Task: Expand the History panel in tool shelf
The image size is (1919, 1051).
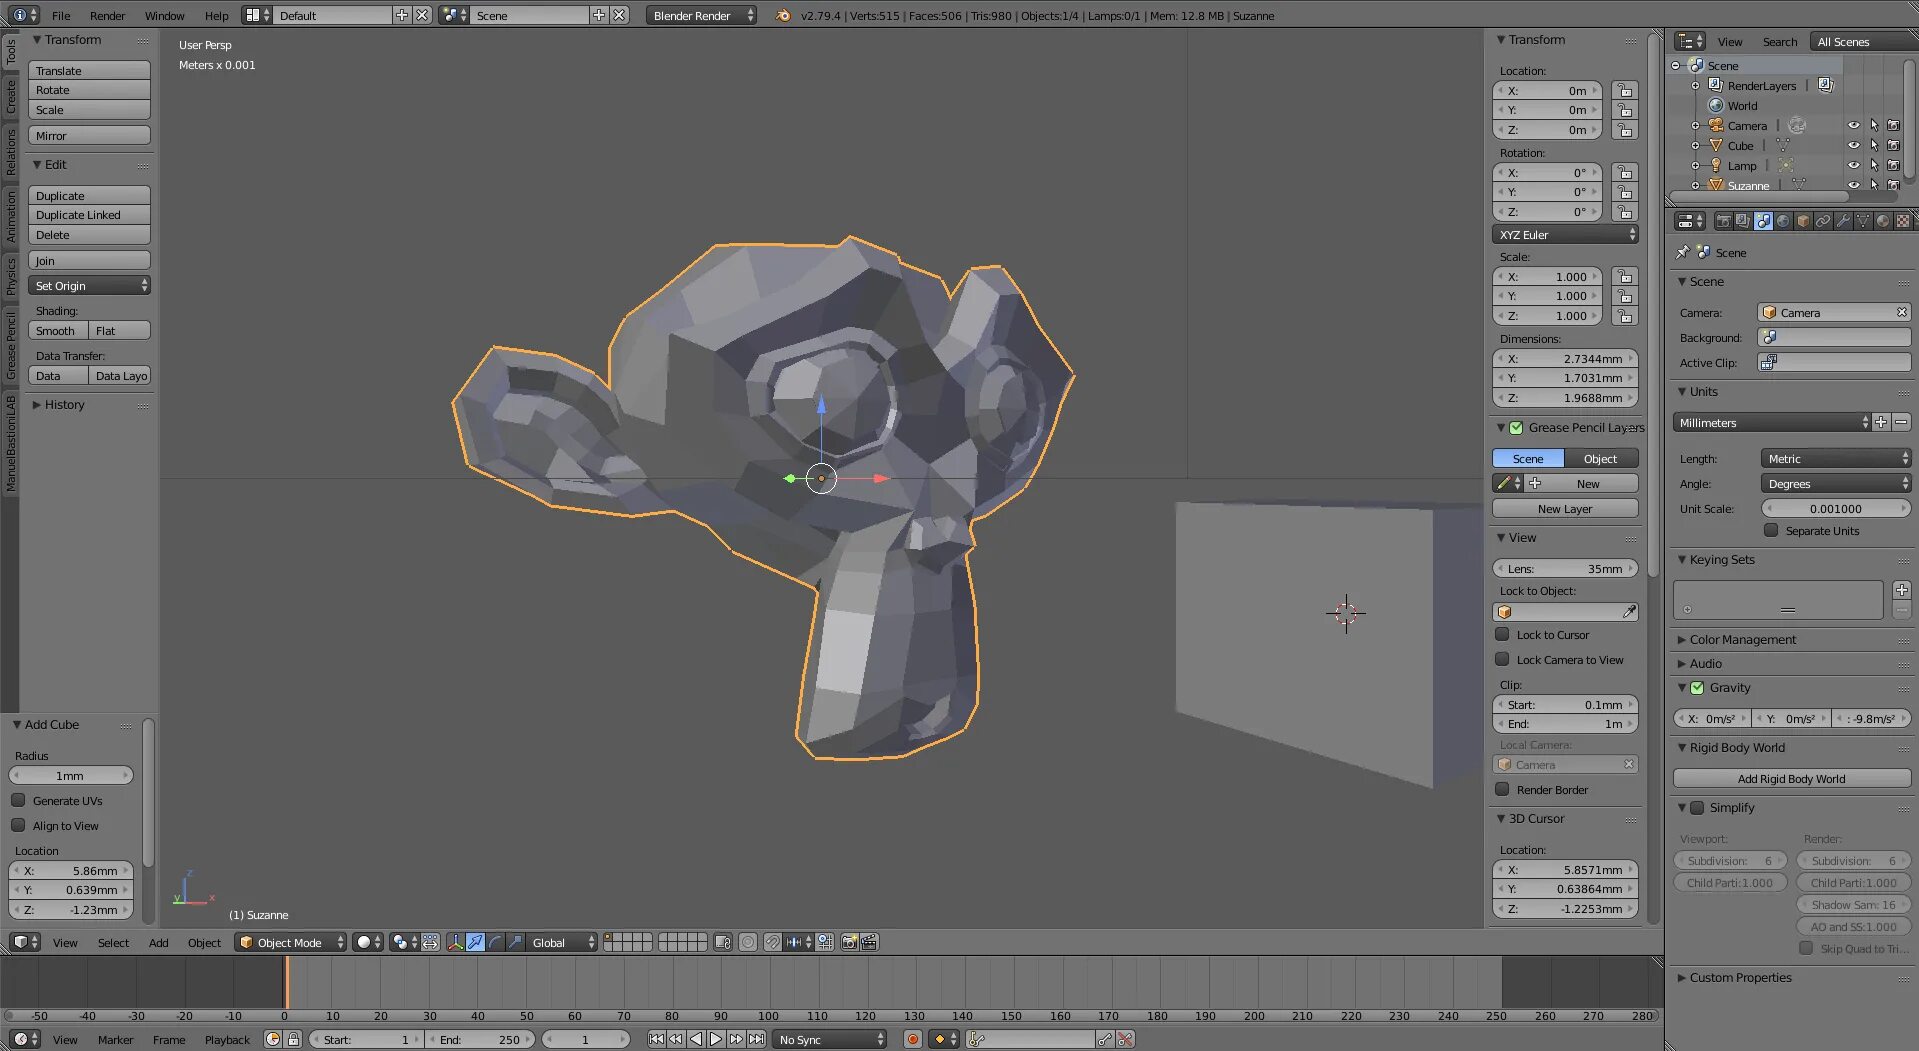Action: pyautogui.click(x=64, y=404)
